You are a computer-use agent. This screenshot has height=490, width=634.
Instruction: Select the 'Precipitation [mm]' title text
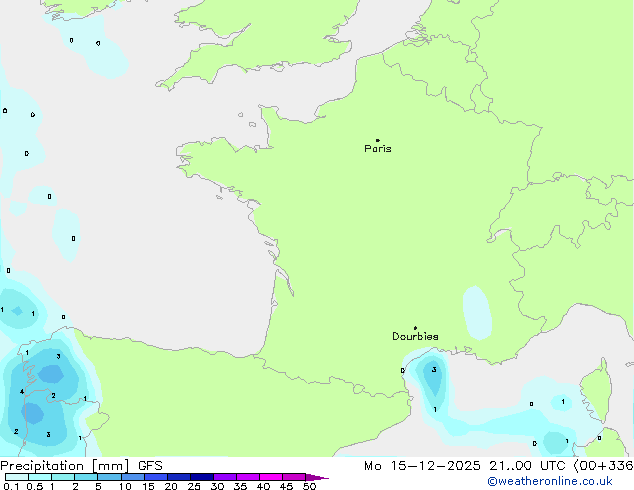pyautogui.click(x=65, y=466)
